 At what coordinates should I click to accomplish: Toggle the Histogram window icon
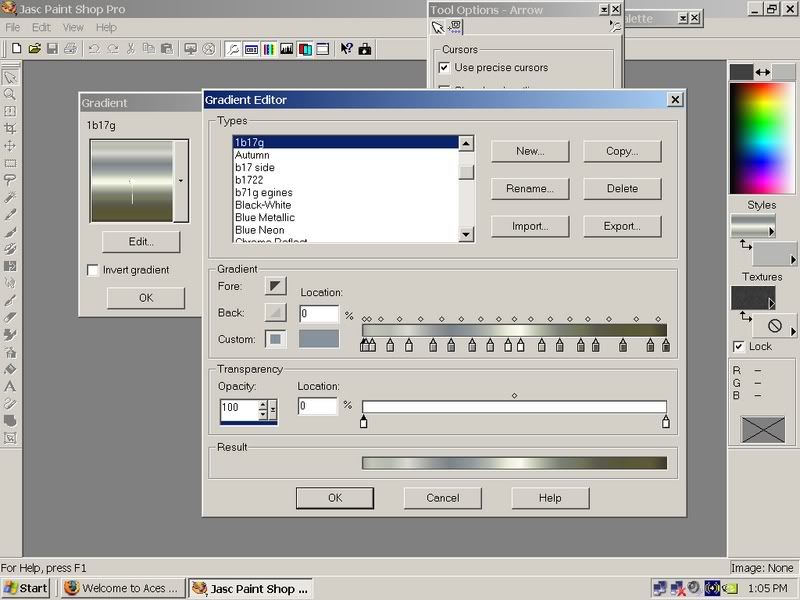point(287,49)
